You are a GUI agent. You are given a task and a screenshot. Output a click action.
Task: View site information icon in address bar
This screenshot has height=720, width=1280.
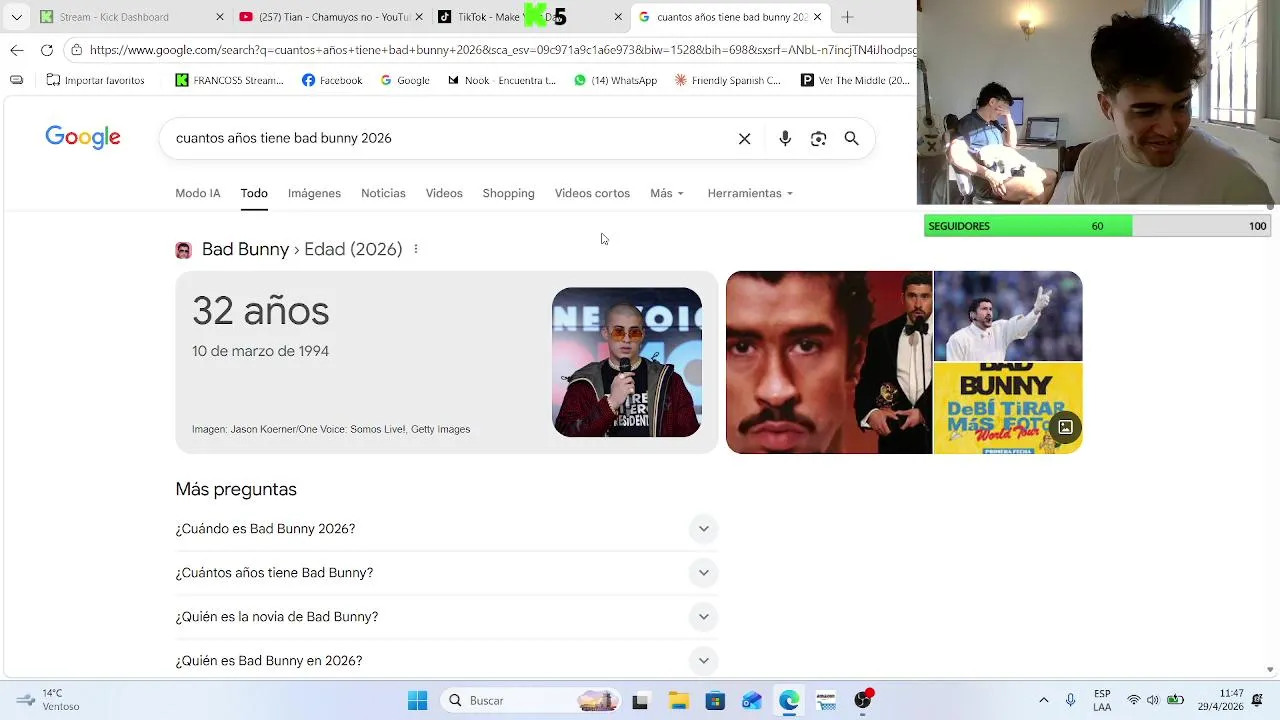(x=77, y=50)
